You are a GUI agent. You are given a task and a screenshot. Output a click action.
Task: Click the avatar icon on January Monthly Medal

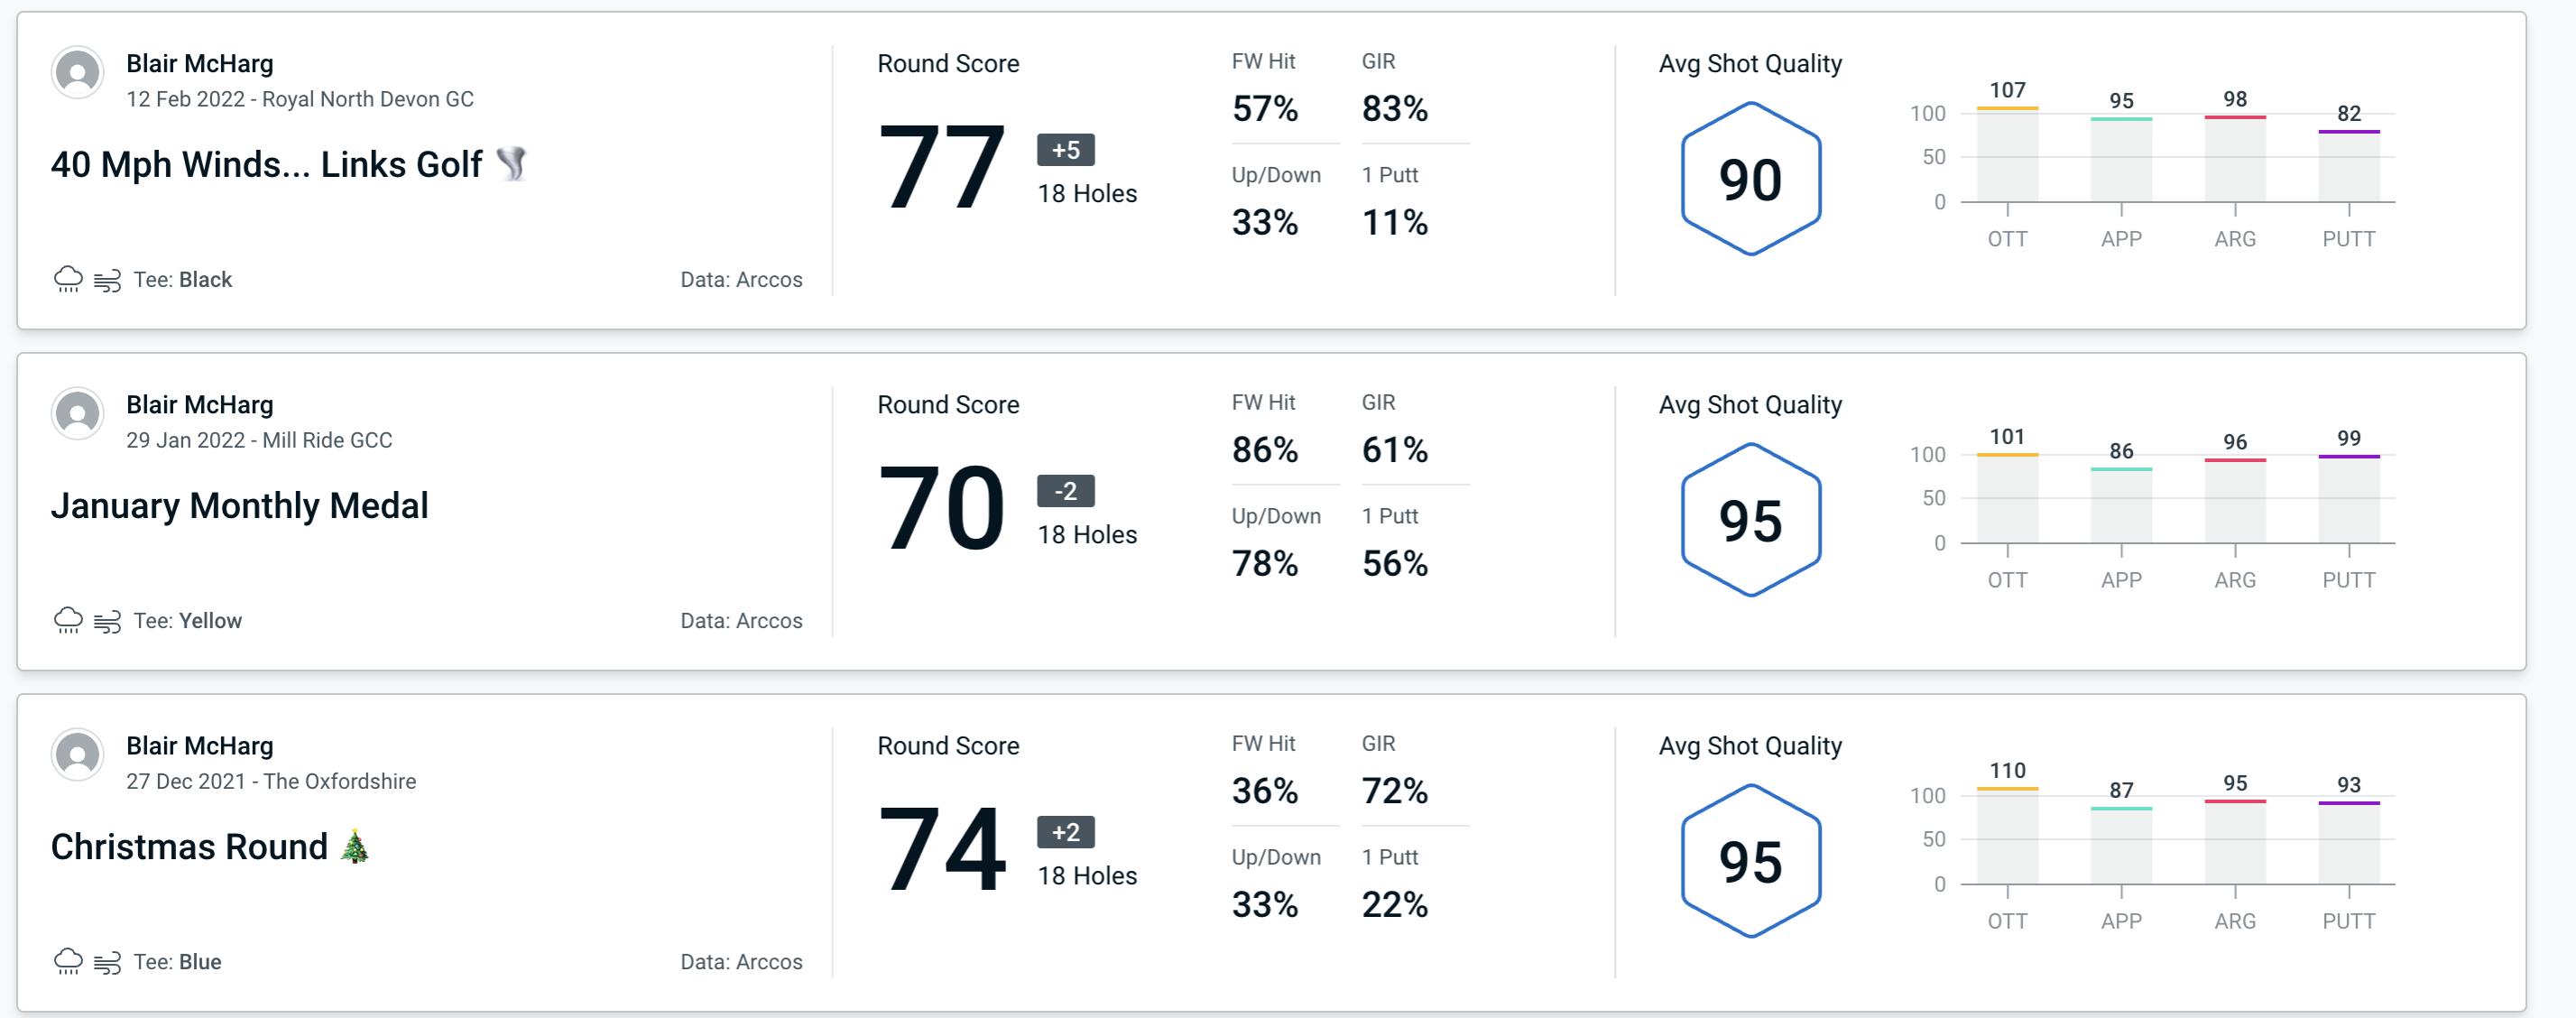[78, 419]
